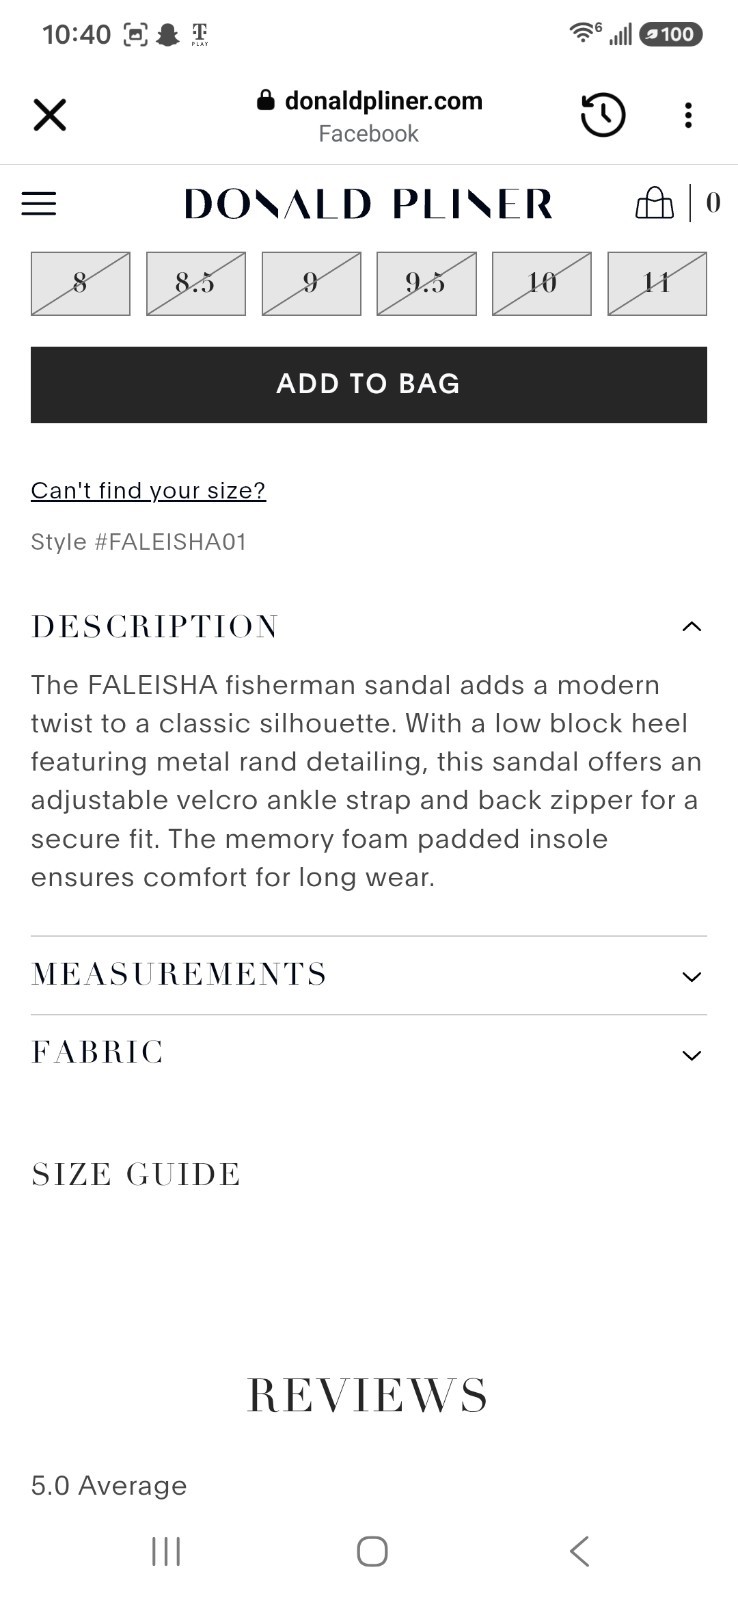Tap the Donald Pliner logo
738x1600 pixels.
[368, 204]
